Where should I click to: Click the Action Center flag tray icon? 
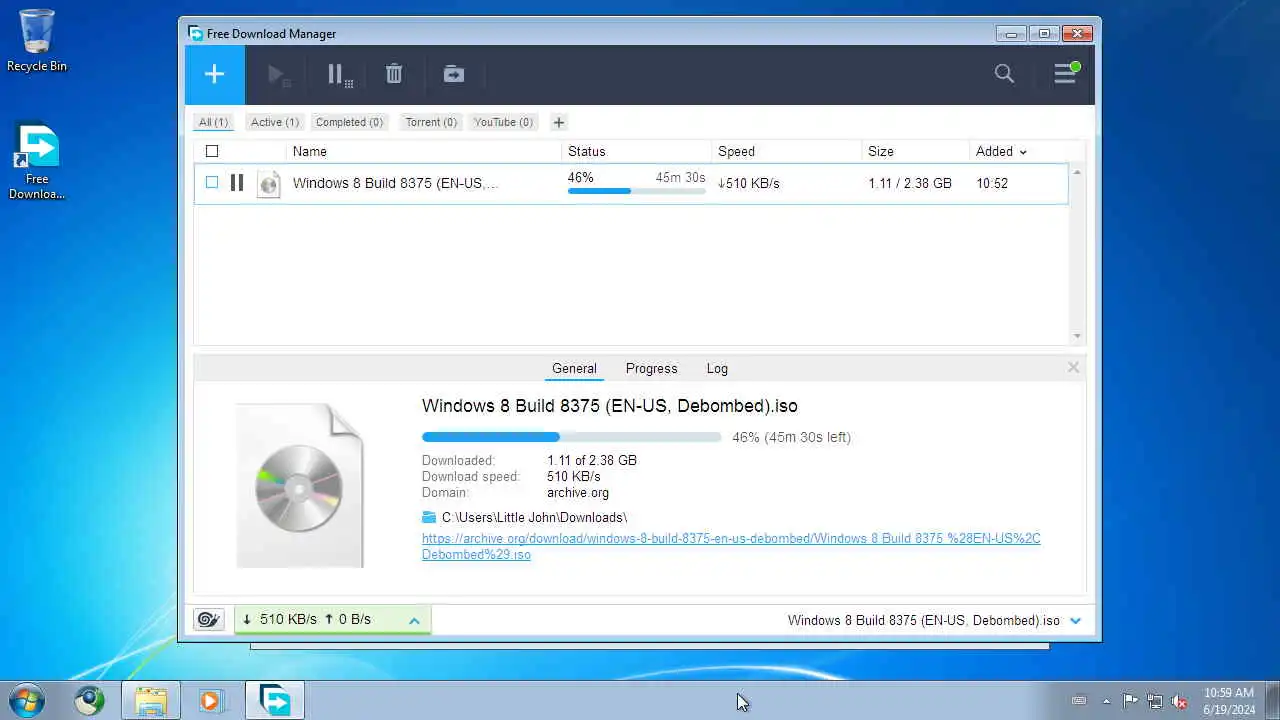click(x=1130, y=701)
